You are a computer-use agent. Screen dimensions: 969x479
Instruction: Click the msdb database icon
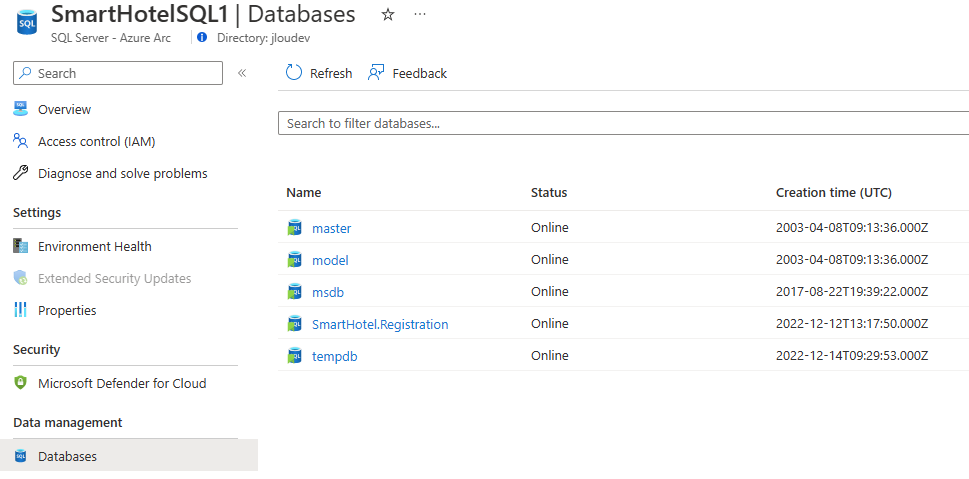[x=295, y=292]
